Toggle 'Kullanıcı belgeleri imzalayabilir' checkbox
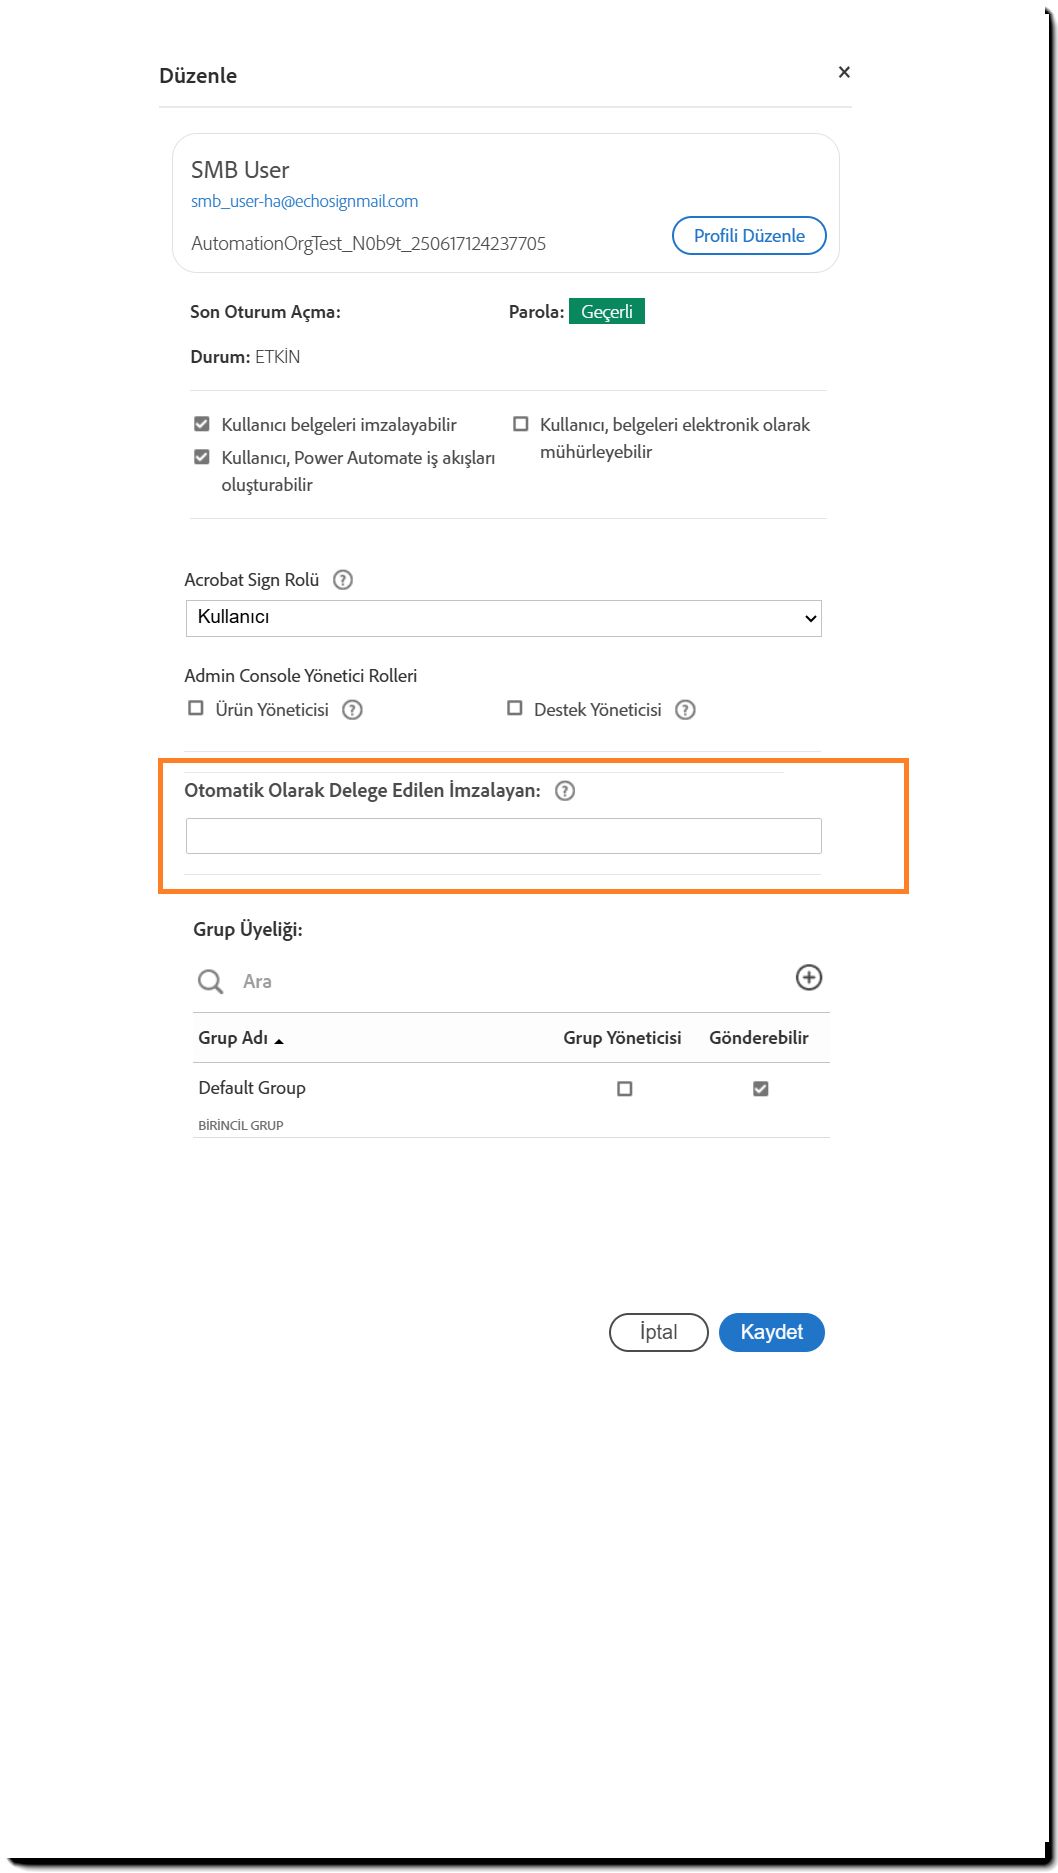This screenshot has height=1873, width=1058. pos(202,424)
